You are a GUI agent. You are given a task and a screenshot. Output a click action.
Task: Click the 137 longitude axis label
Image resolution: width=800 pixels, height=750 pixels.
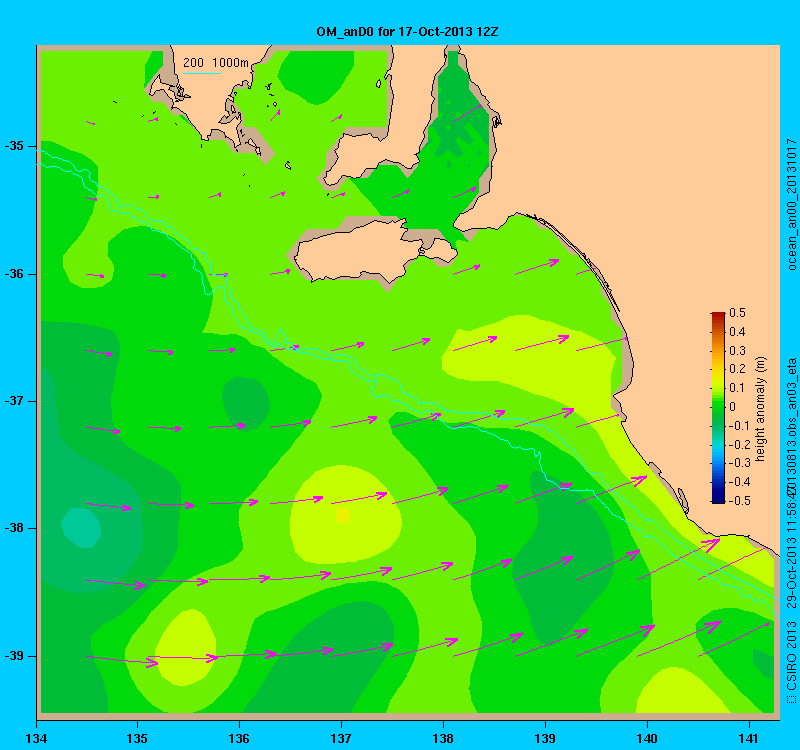341,739
